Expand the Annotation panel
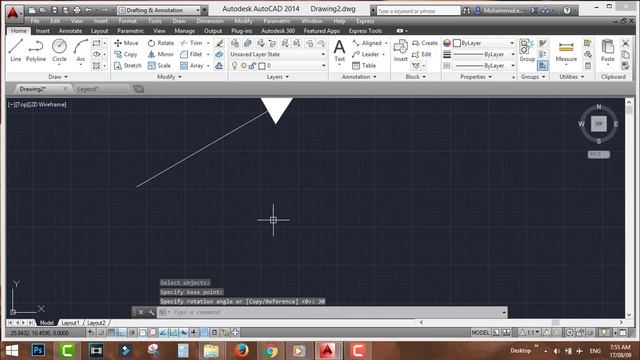This screenshot has height=360, width=640. pyautogui.click(x=359, y=77)
